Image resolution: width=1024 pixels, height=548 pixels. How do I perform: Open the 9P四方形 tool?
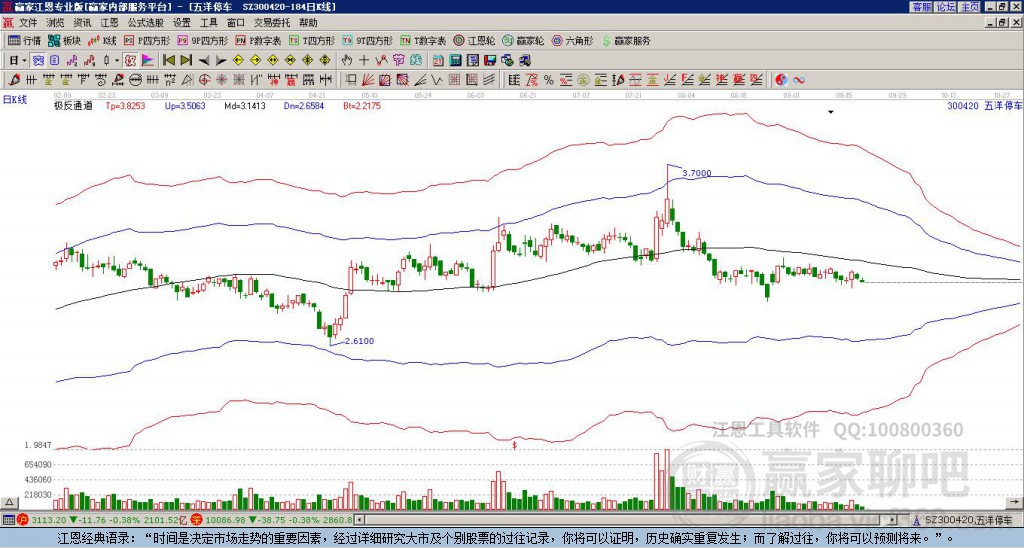pos(203,40)
